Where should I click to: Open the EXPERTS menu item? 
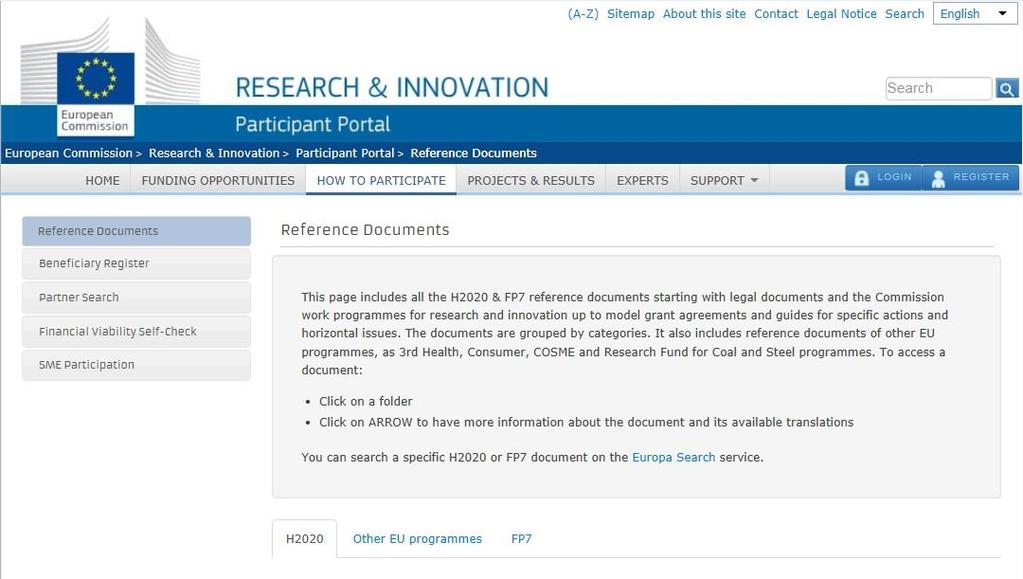[643, 180]
